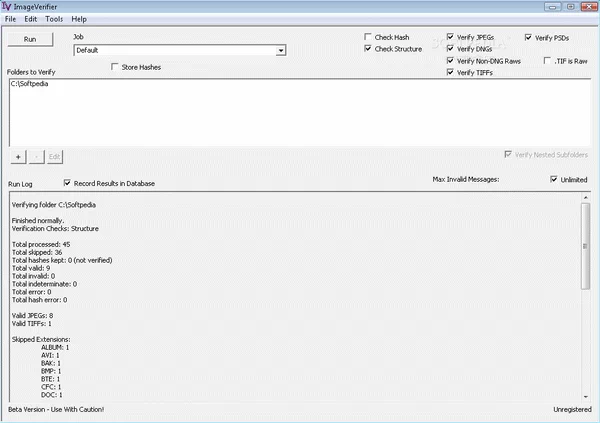This screenshot has width=600, height=423.
Task: Click 'Total hash error: 0' log line
Action: click(x=39, y=300)
